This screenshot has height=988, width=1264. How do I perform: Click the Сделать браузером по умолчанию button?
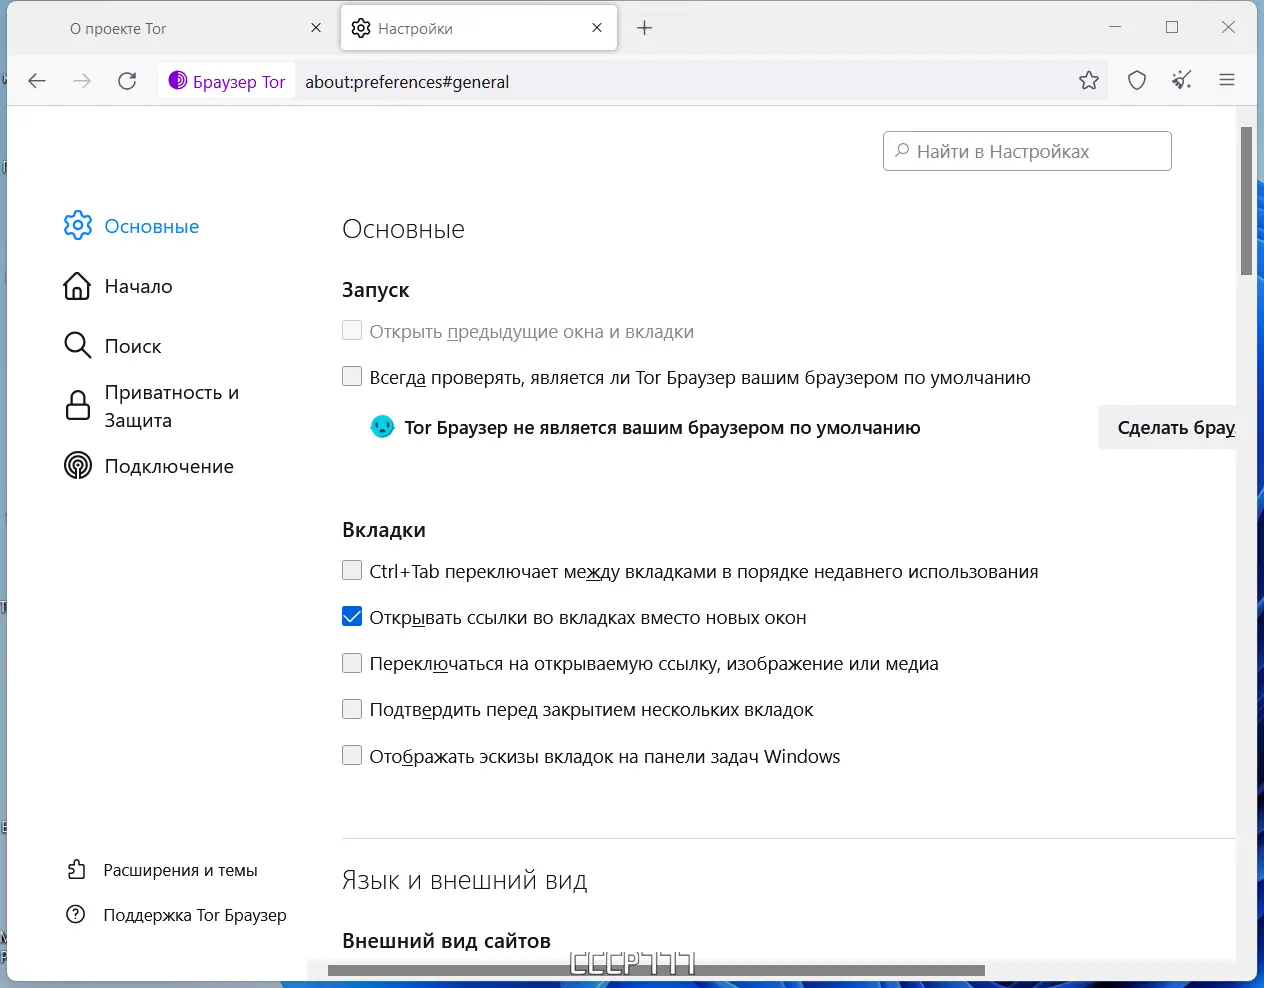1168,427
